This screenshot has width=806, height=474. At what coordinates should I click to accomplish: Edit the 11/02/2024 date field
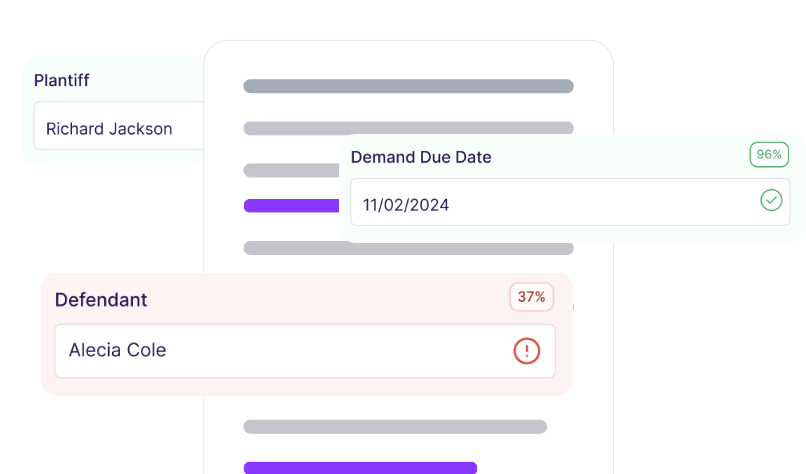click(550, 203)
